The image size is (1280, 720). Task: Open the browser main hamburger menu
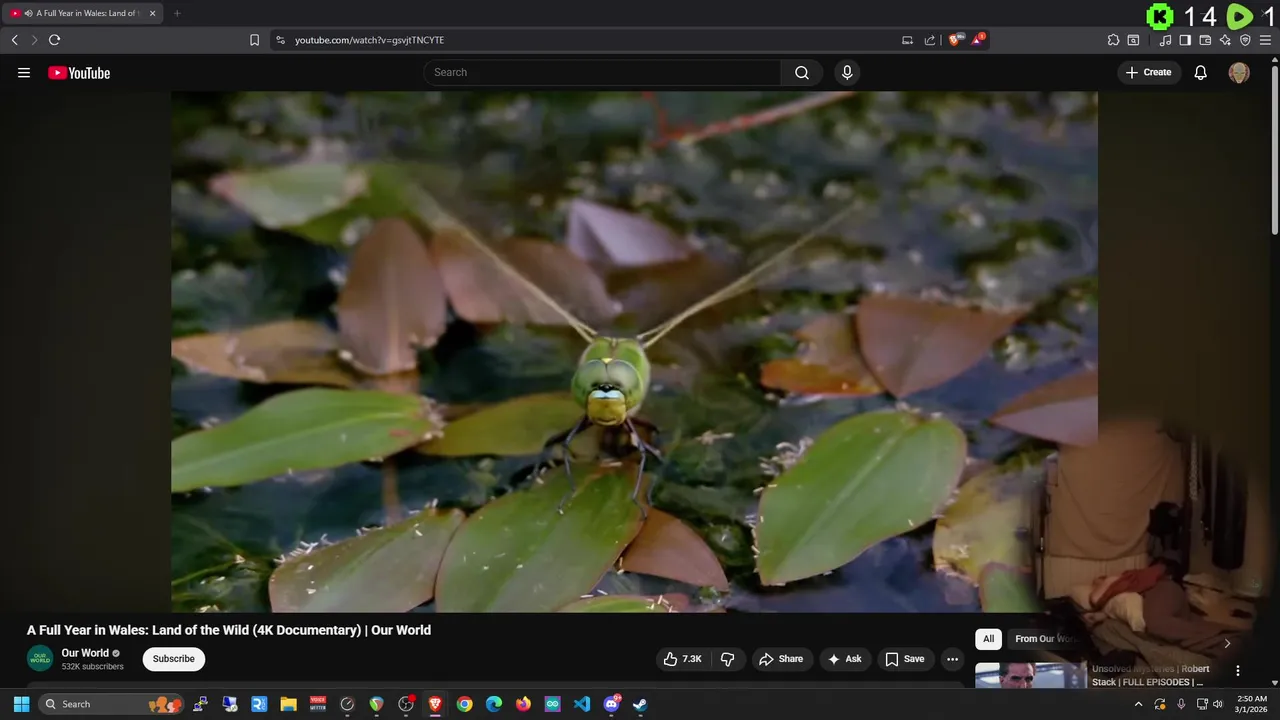point(1265,40)
